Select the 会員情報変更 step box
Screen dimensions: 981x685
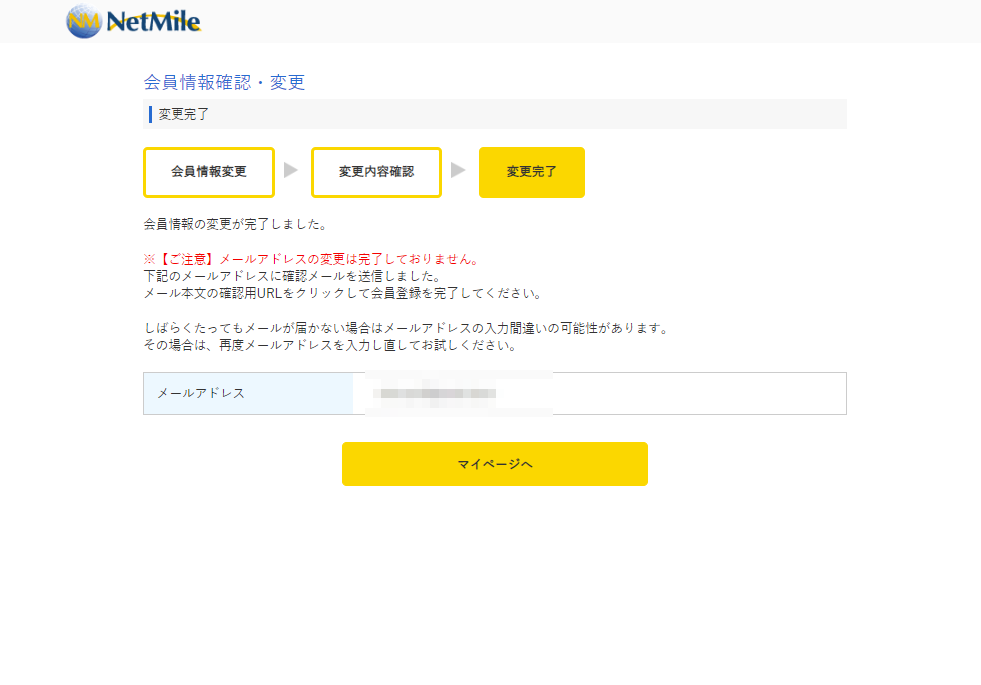[208, 172]
